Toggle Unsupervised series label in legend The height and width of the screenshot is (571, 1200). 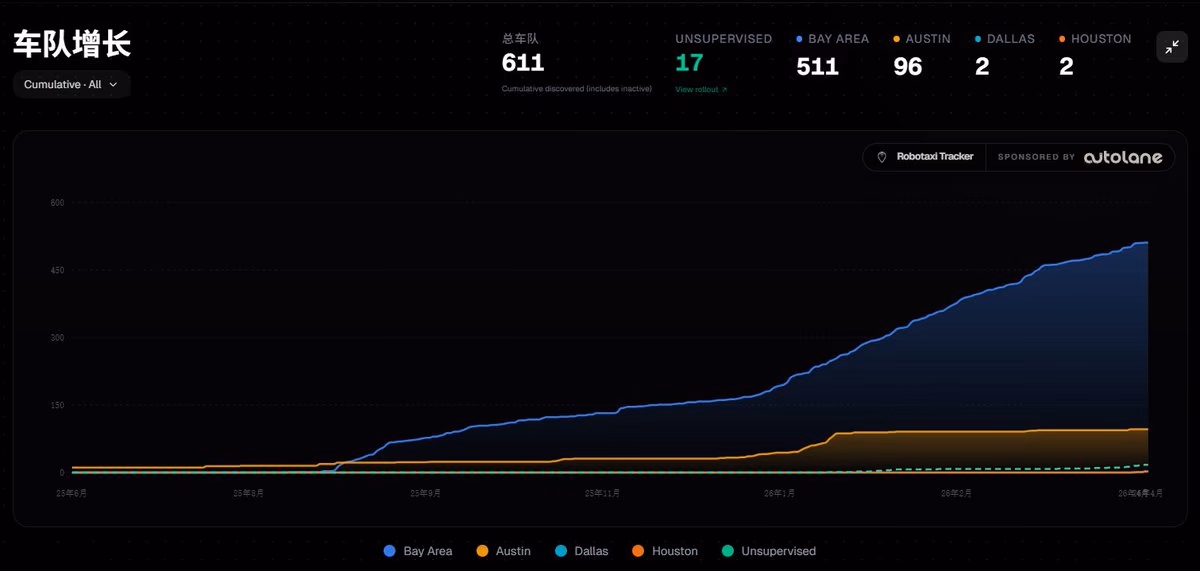pos(768,551)
